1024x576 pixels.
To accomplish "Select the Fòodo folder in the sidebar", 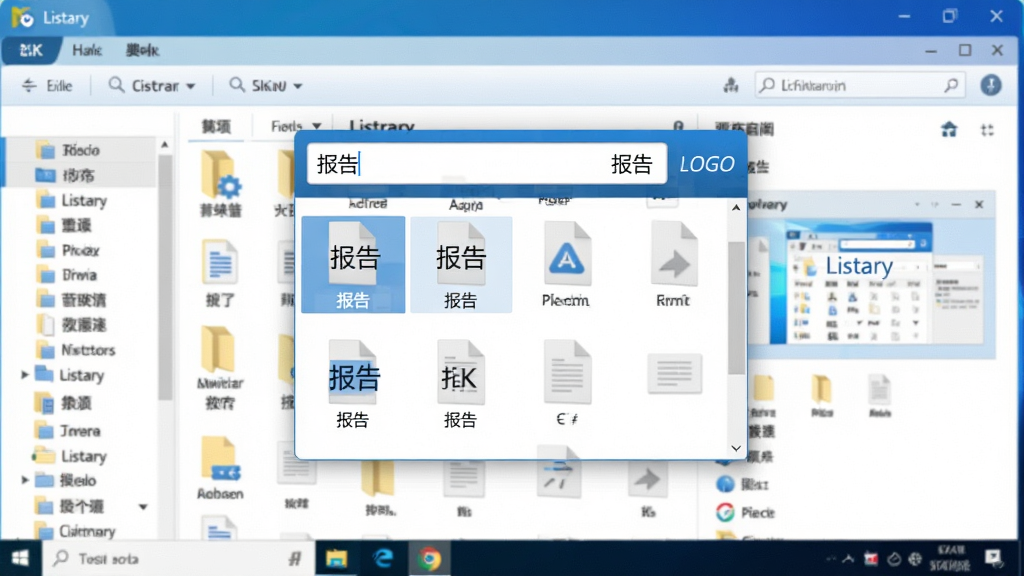I will coord(68,150).
